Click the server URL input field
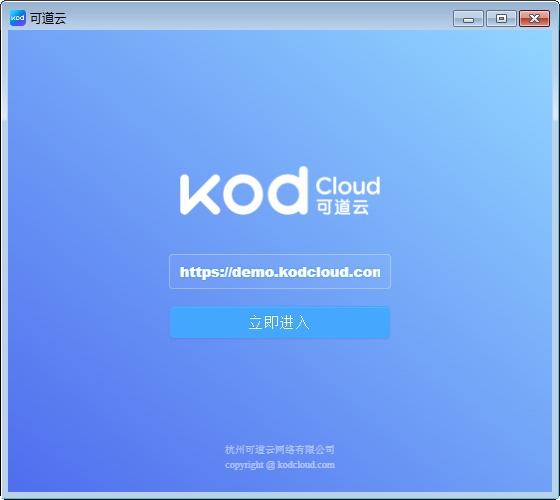This screenshot has height=500, width=560. [x=280, y=271]
